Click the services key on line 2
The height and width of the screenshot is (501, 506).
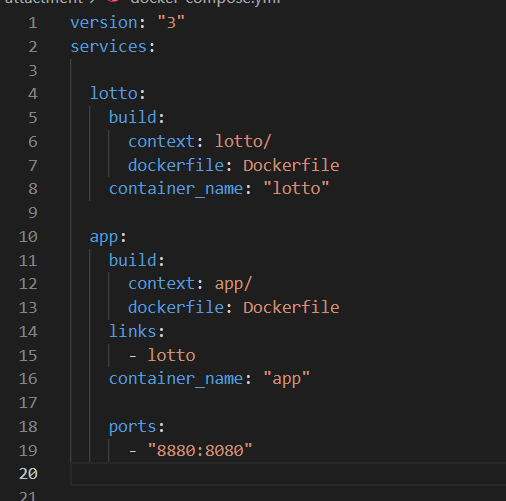[109, 47]
